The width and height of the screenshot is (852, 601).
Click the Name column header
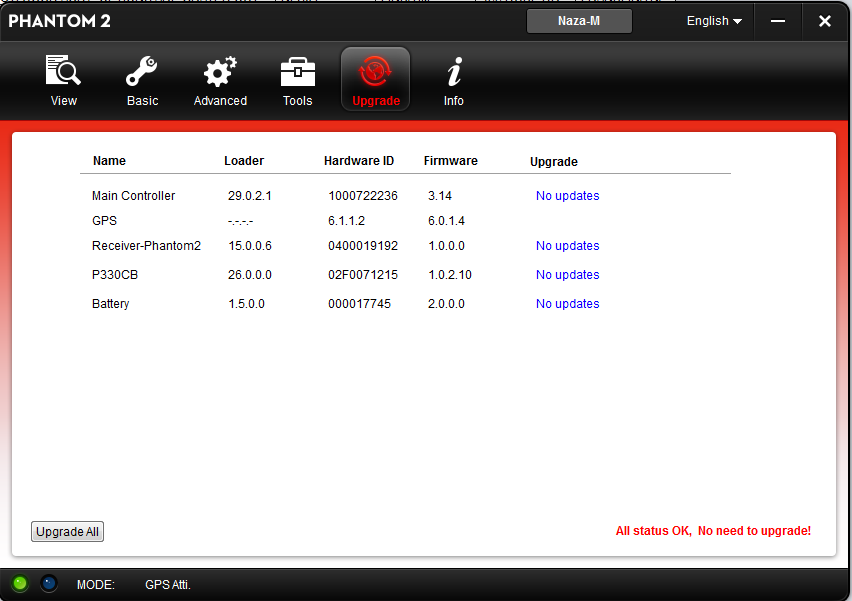(109, 161)
